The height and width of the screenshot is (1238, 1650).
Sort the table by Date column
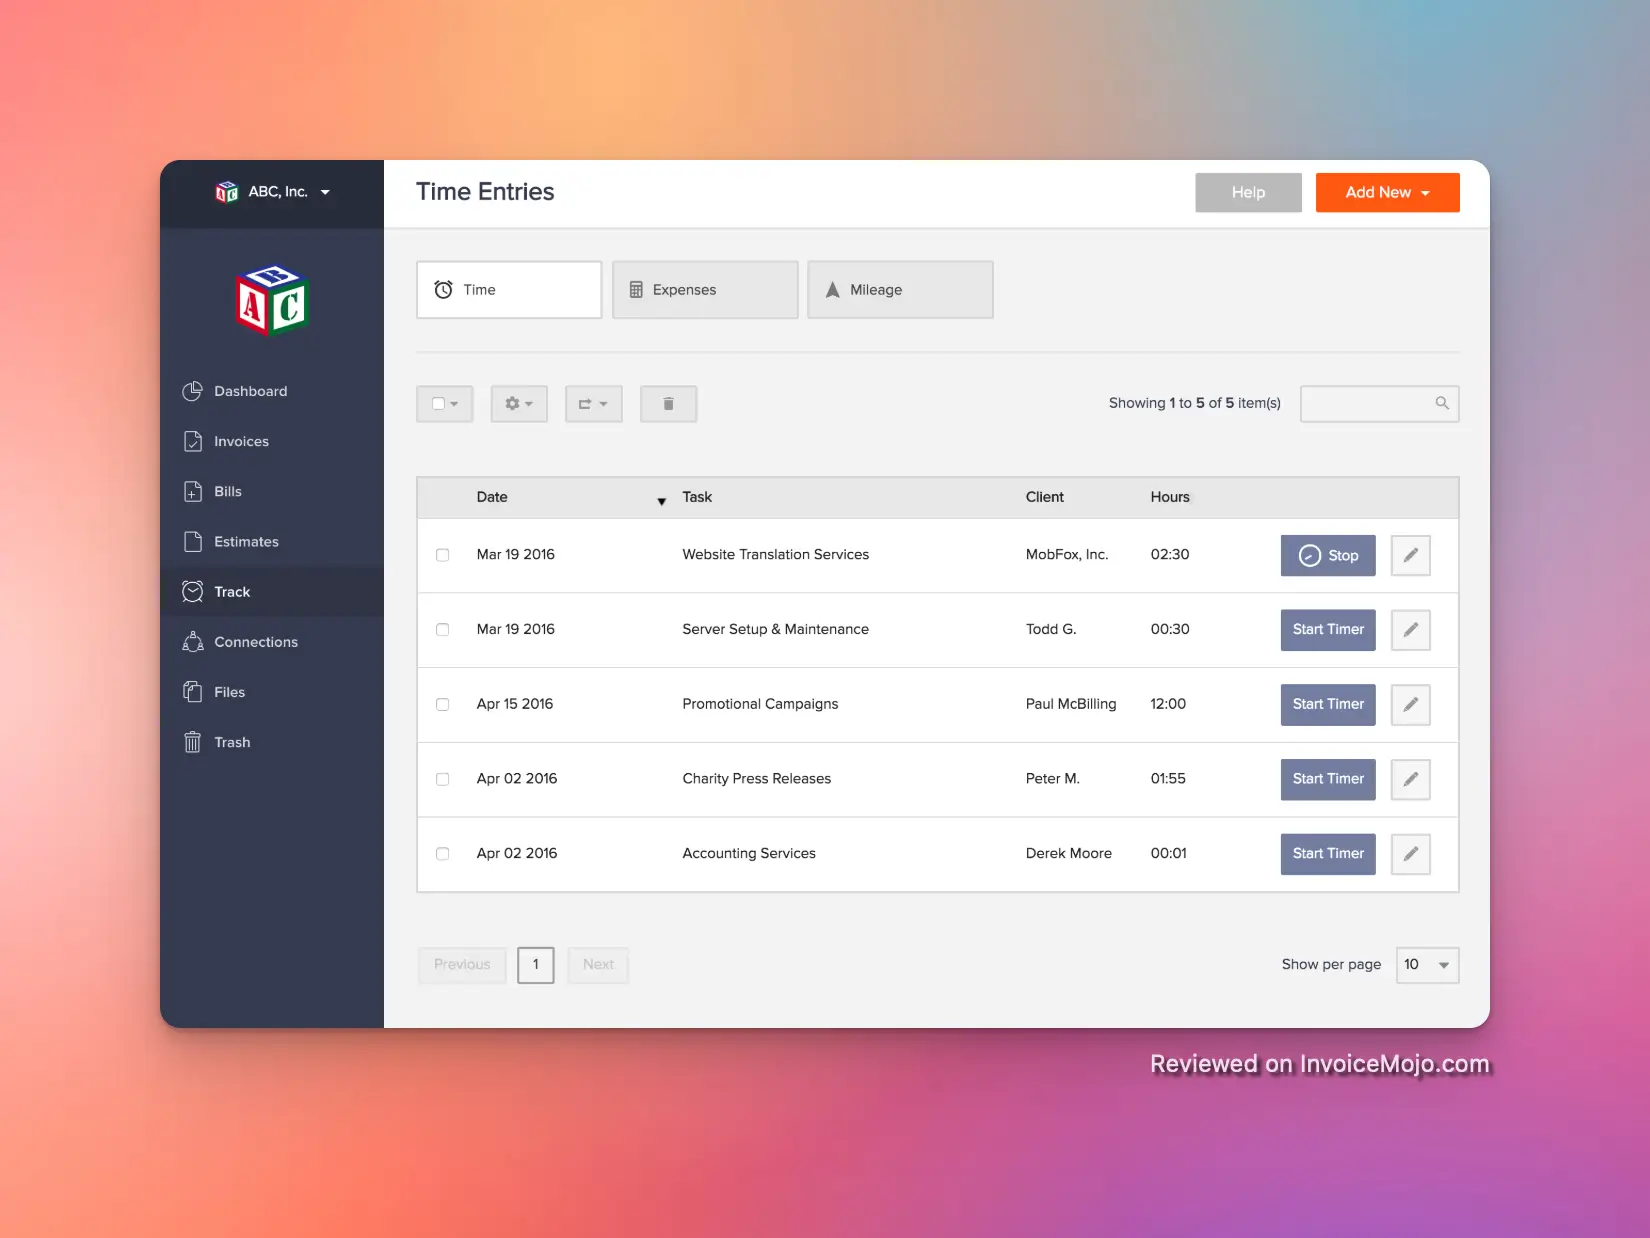coord(492,497)
